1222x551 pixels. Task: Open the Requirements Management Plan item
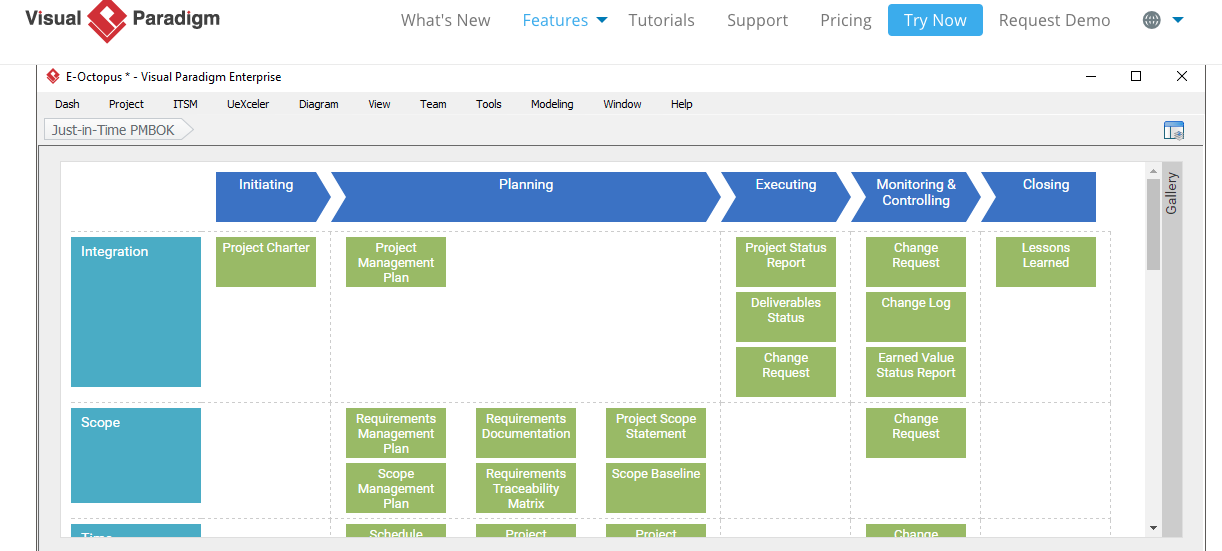[x=396, y=433]
